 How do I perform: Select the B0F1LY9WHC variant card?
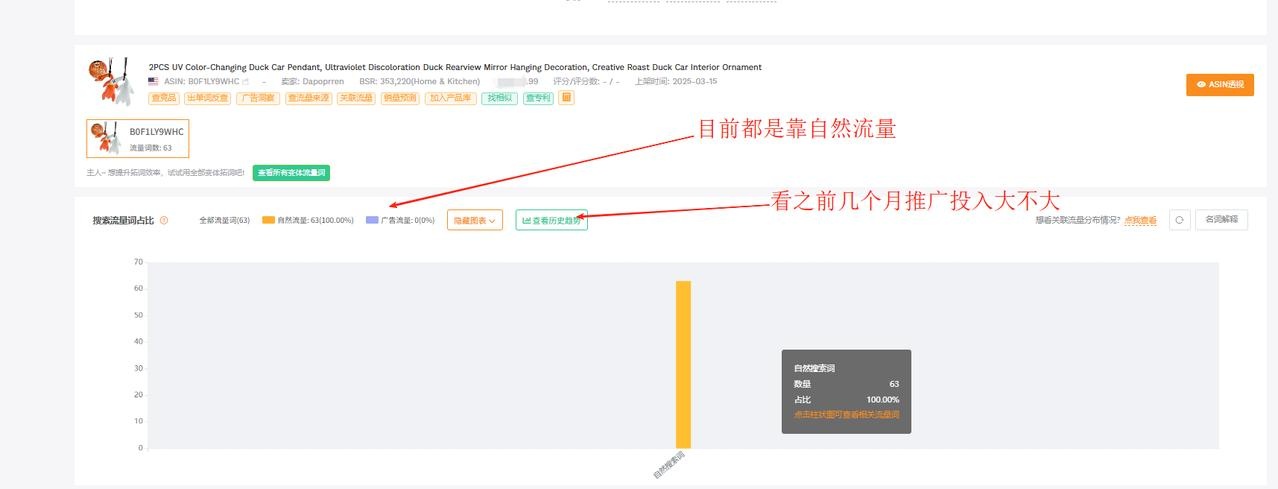coord(138,139)
